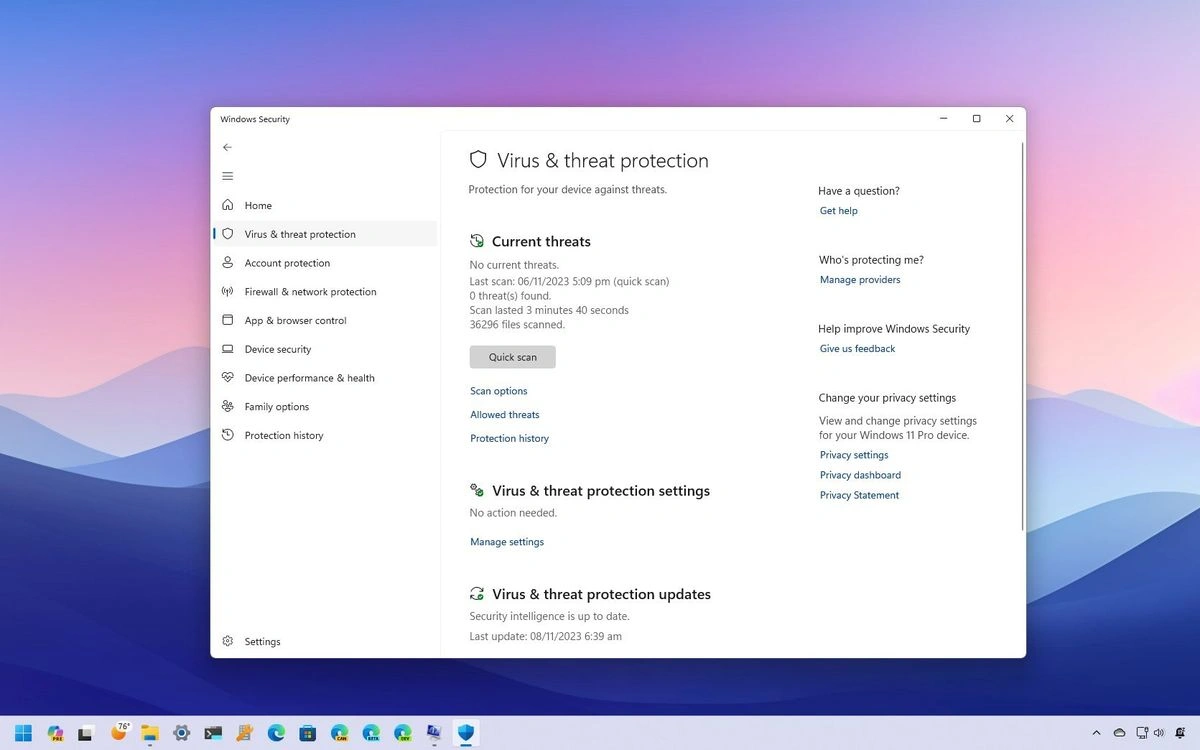Viewport: 1200px width, 750px height.
Task: Launch Microsoft Edge from the taskbar
Action: [x=275, y=733]
